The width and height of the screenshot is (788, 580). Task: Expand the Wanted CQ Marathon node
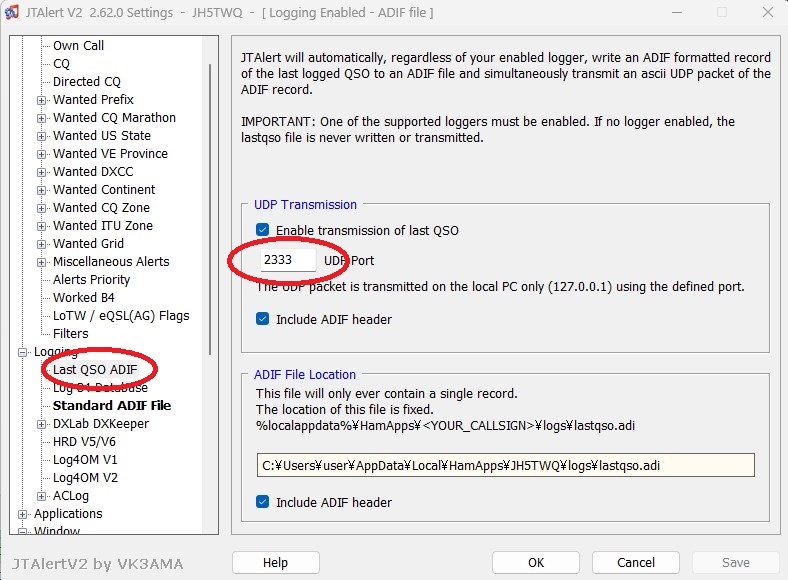[42, 118]
